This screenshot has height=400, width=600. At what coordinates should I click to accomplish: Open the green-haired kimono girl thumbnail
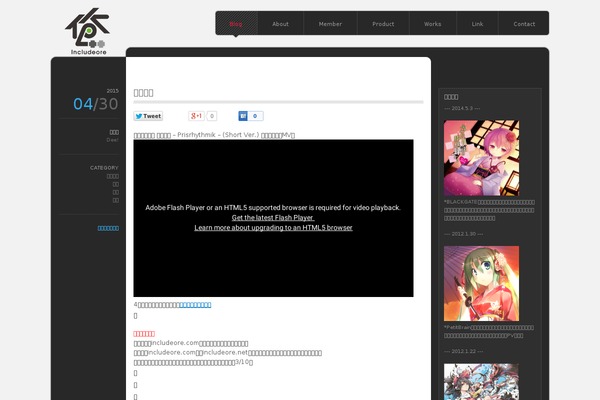(481, 283)
